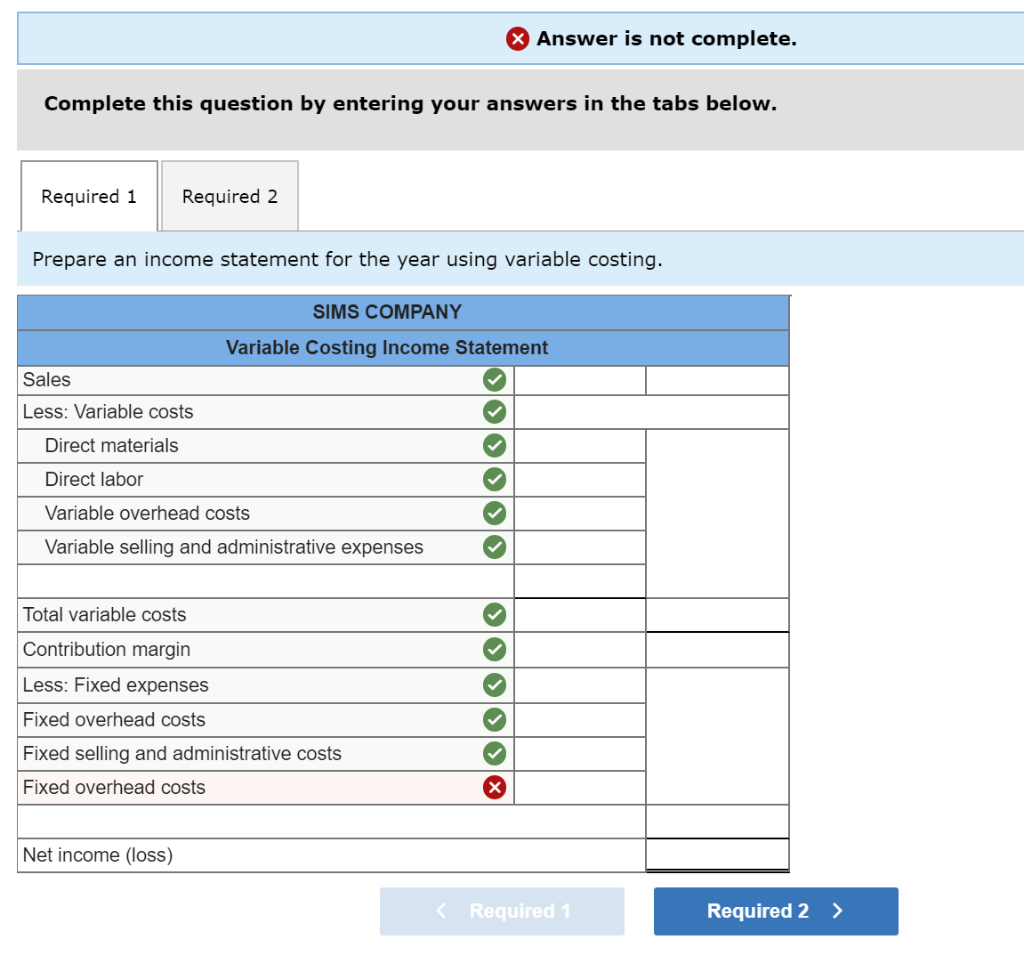Select the Required 1 tab
1024x980 pixels.
tap(87, 196)
